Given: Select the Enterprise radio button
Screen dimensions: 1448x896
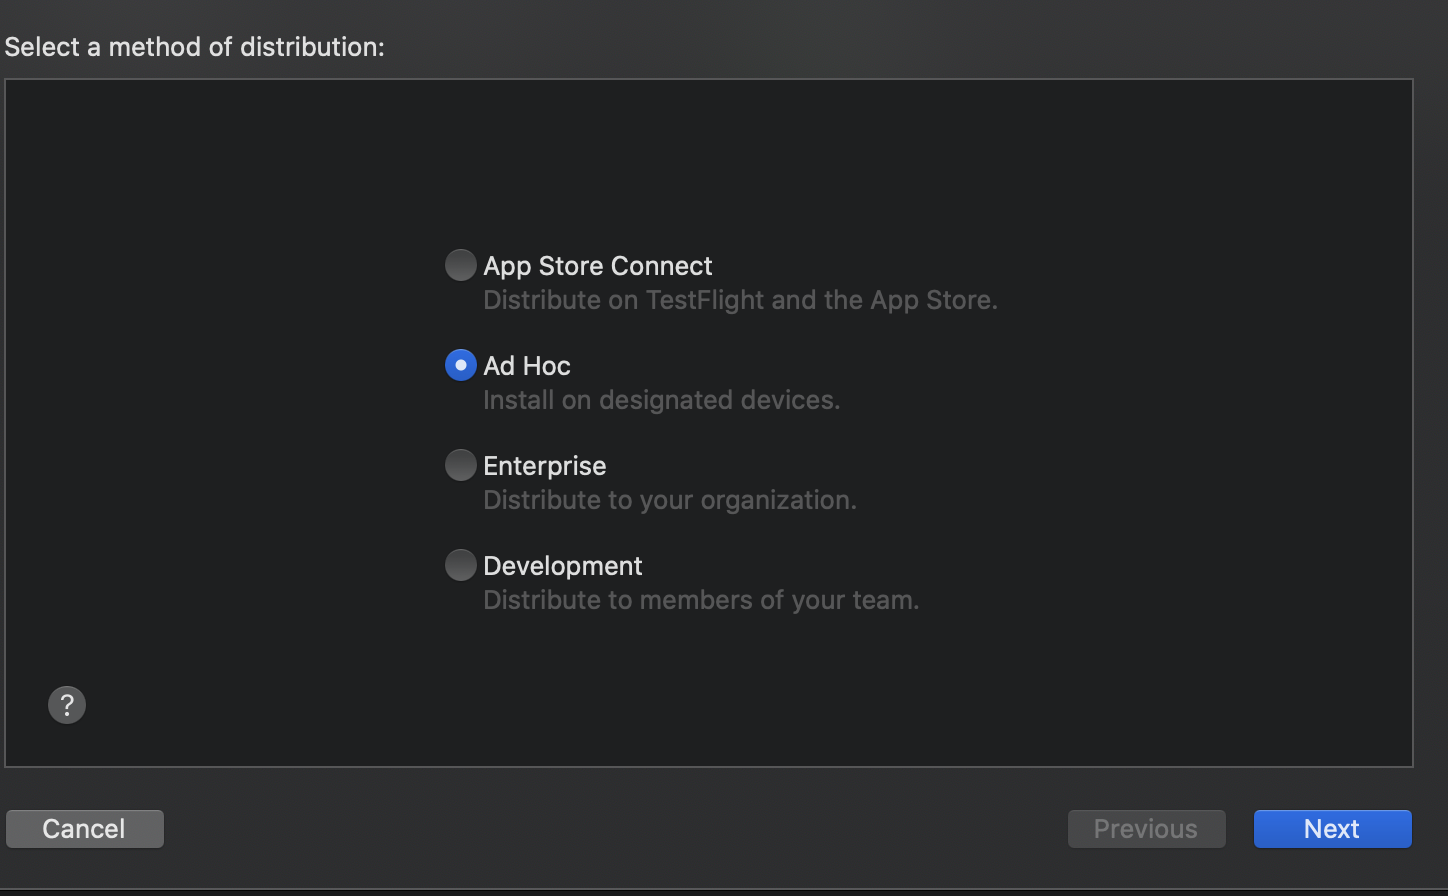Looking at the screenshot, I should click(460, 465).
